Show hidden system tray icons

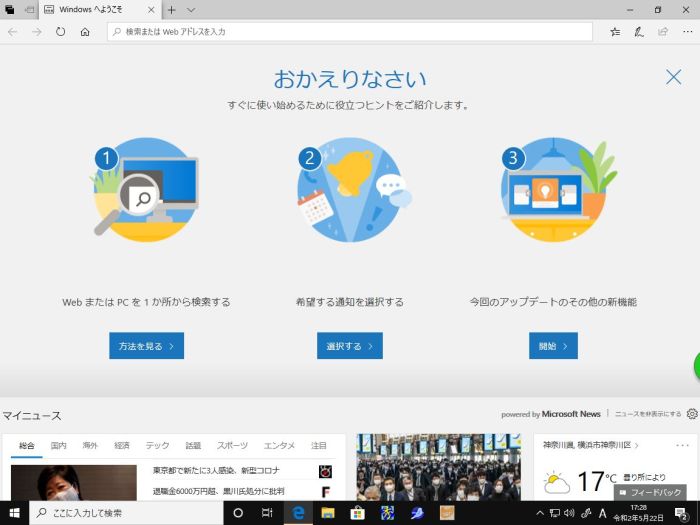click(x=540, y=513)
